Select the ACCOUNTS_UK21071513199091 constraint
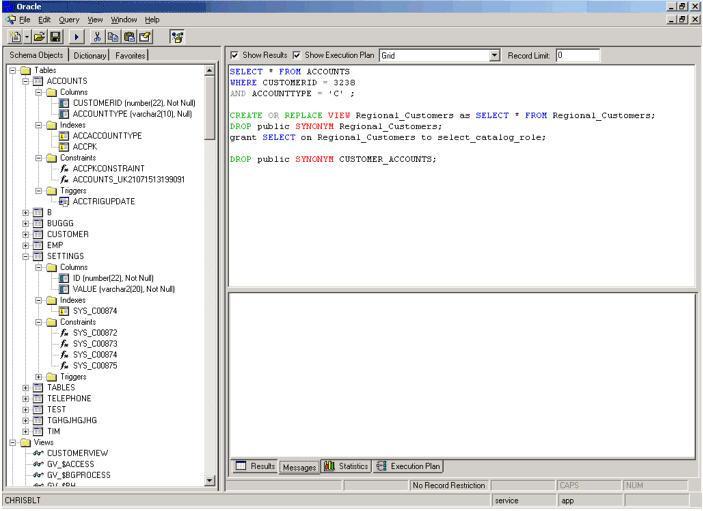The width and height of the screenshot is (703, 511). tap(129, 180)
